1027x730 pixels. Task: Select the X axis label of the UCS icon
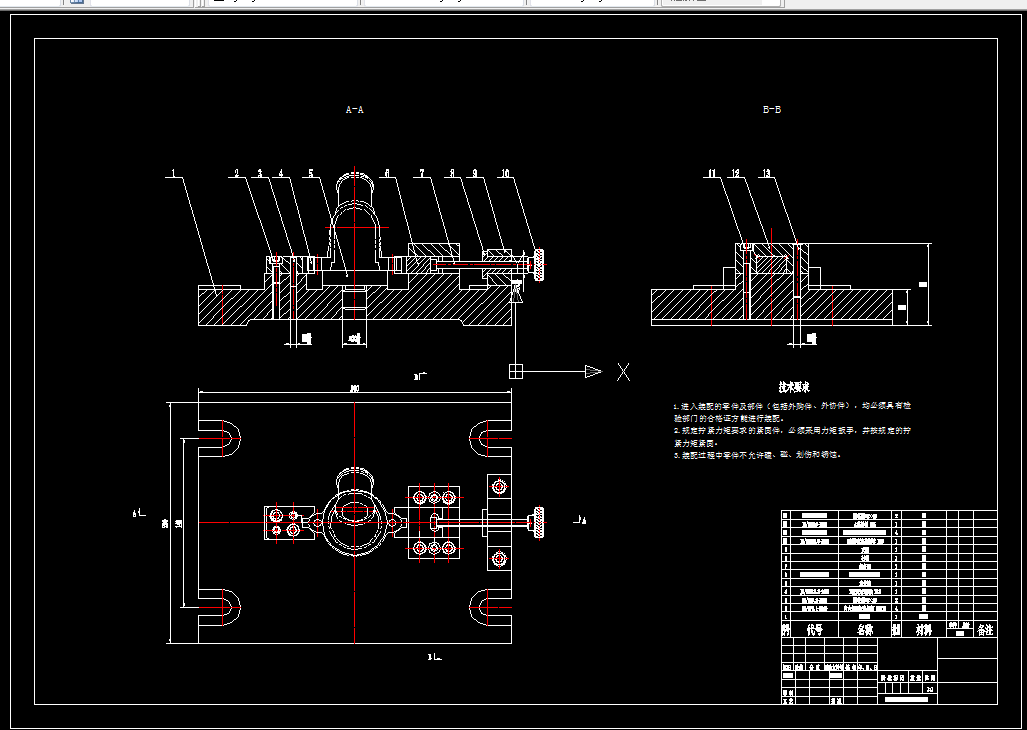[x=624, y=372]
